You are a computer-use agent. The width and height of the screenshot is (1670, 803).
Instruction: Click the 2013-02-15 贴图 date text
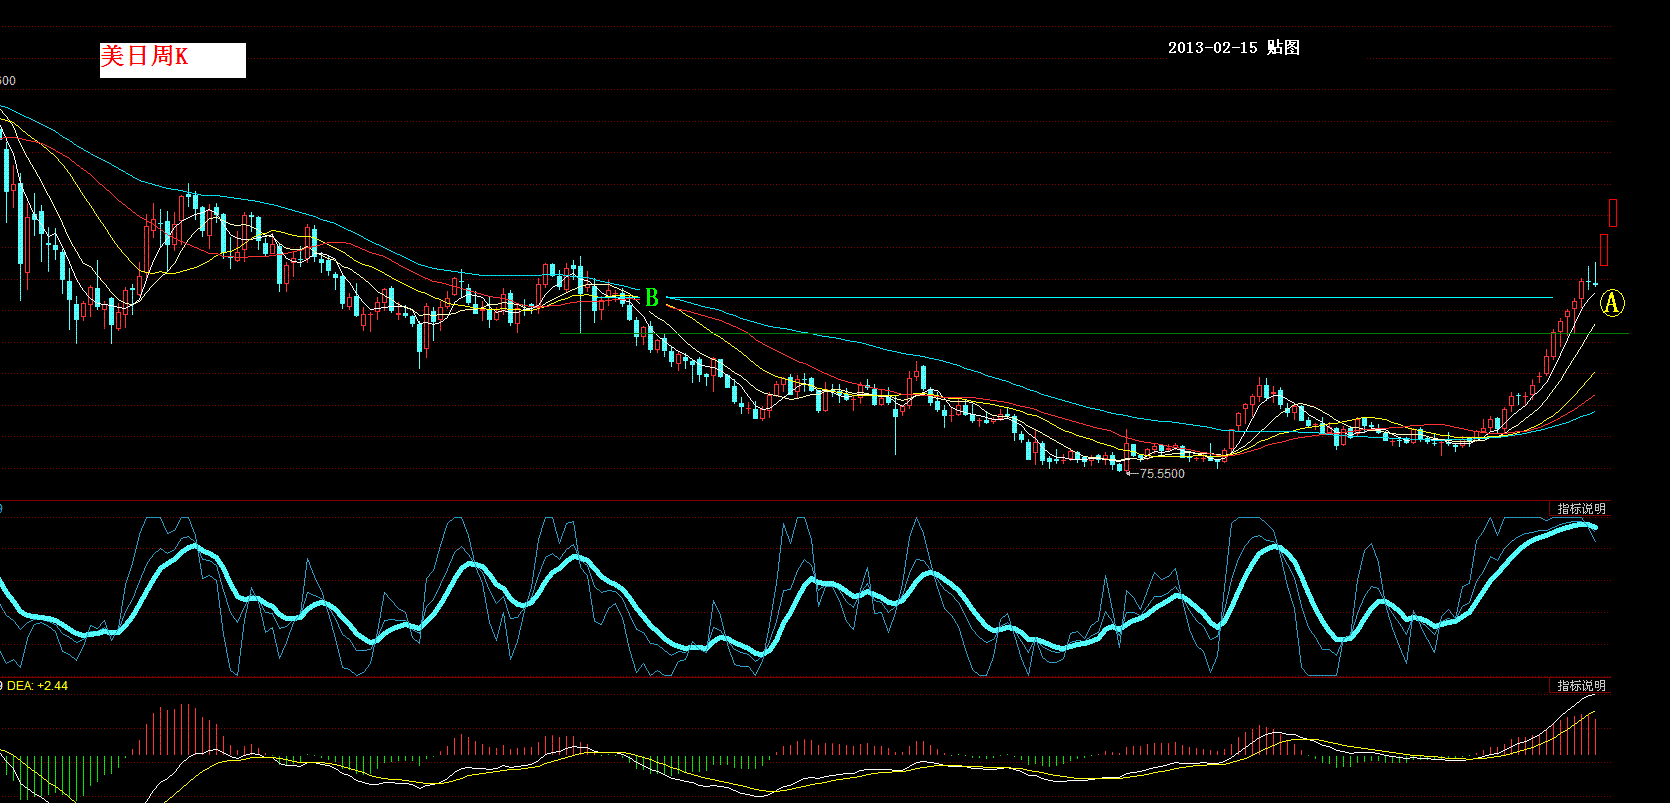click(1233, 47)
